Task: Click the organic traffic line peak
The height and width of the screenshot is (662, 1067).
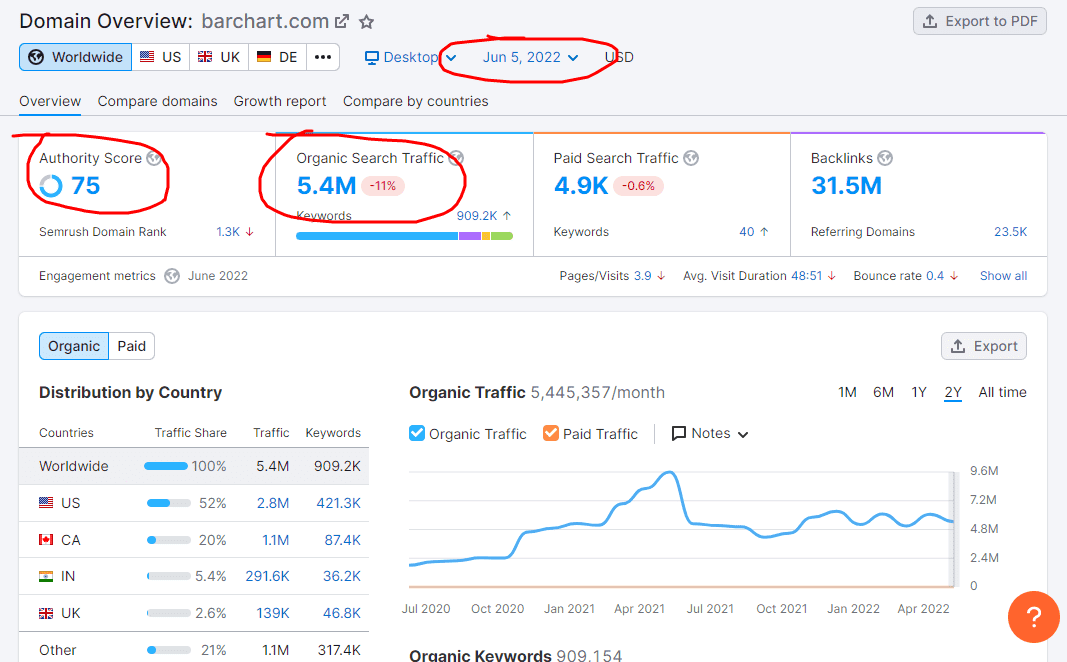Action: click(x=670, y=472)
